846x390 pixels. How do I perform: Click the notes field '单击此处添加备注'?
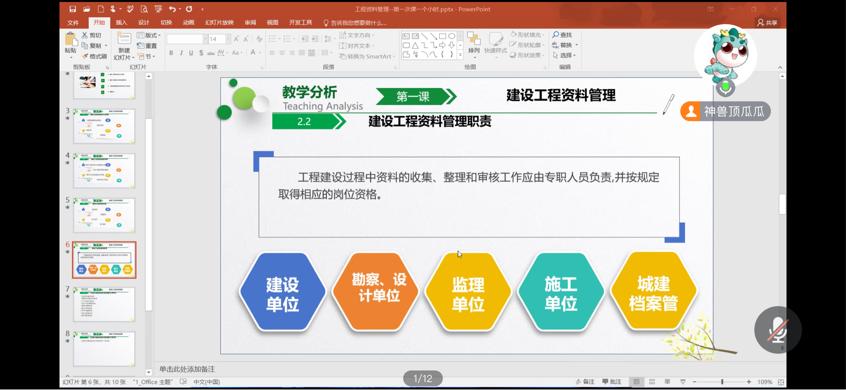(187, 369)
